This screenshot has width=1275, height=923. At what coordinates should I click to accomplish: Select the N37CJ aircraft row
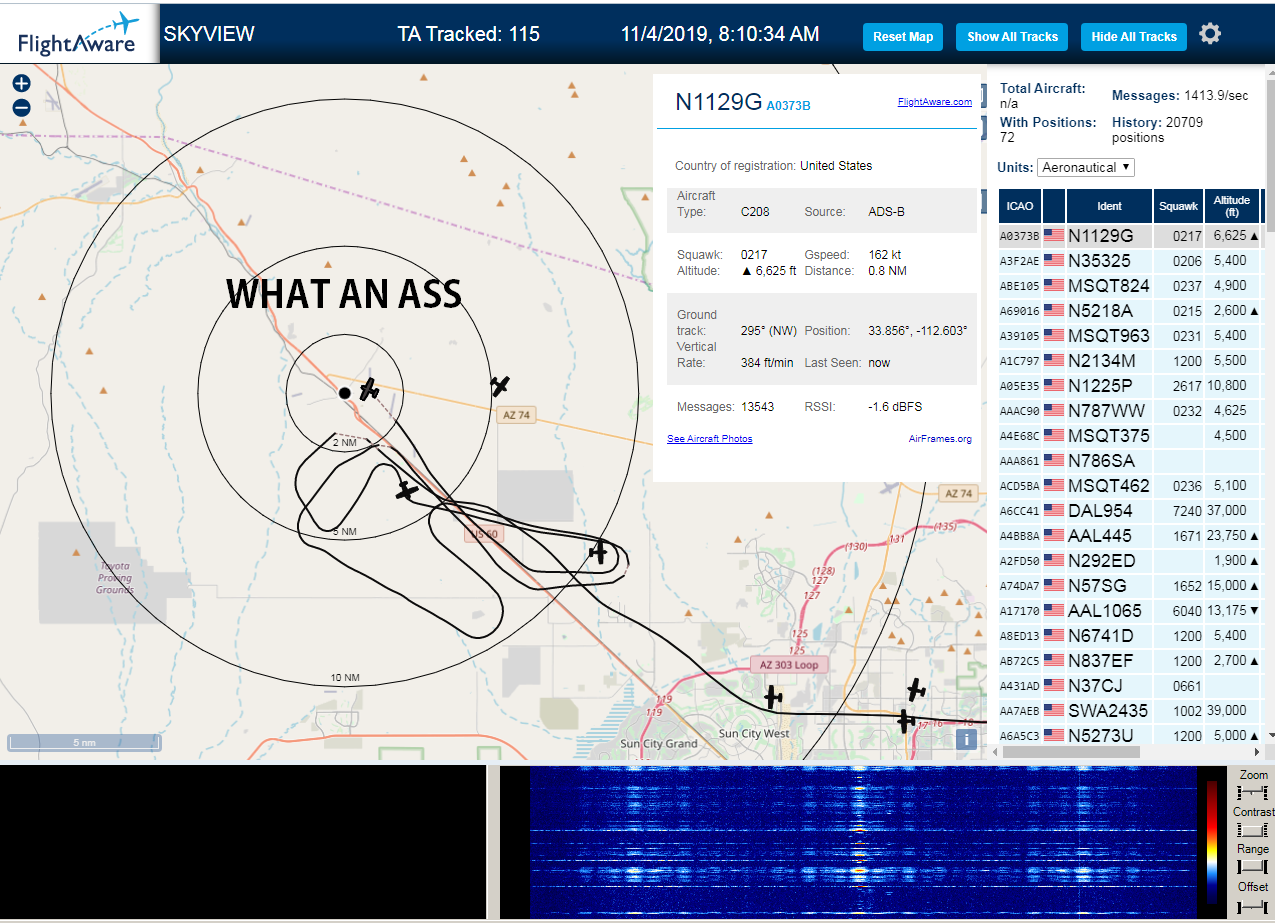pyautogui.click(x=1130, y=686)
